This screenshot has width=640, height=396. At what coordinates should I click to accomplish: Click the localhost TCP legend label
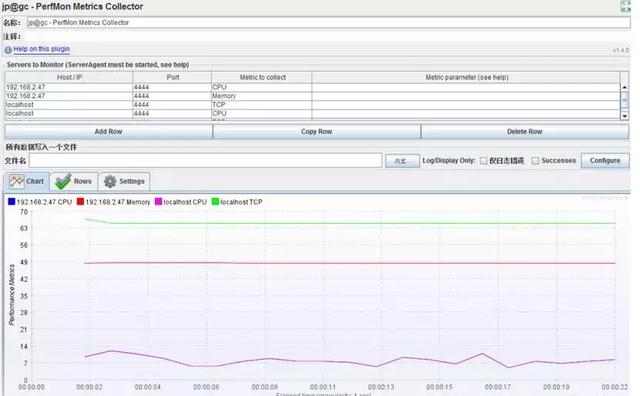(241, 202)
